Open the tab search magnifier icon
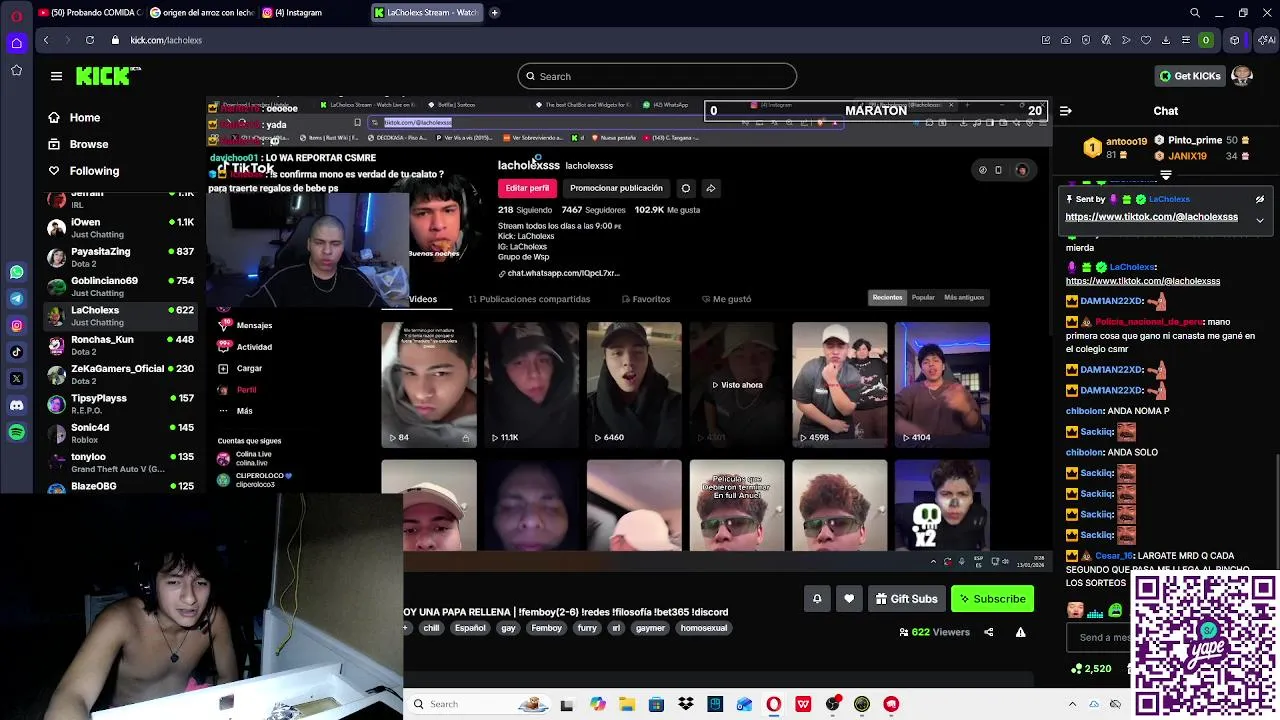The image size is (1280, 720). coord(1195,13)
